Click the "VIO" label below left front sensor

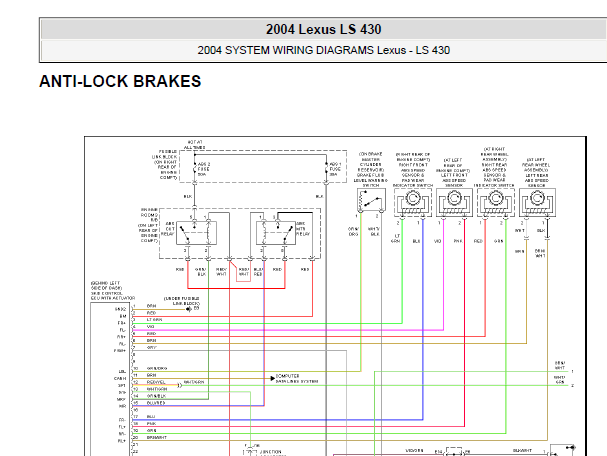437,241
